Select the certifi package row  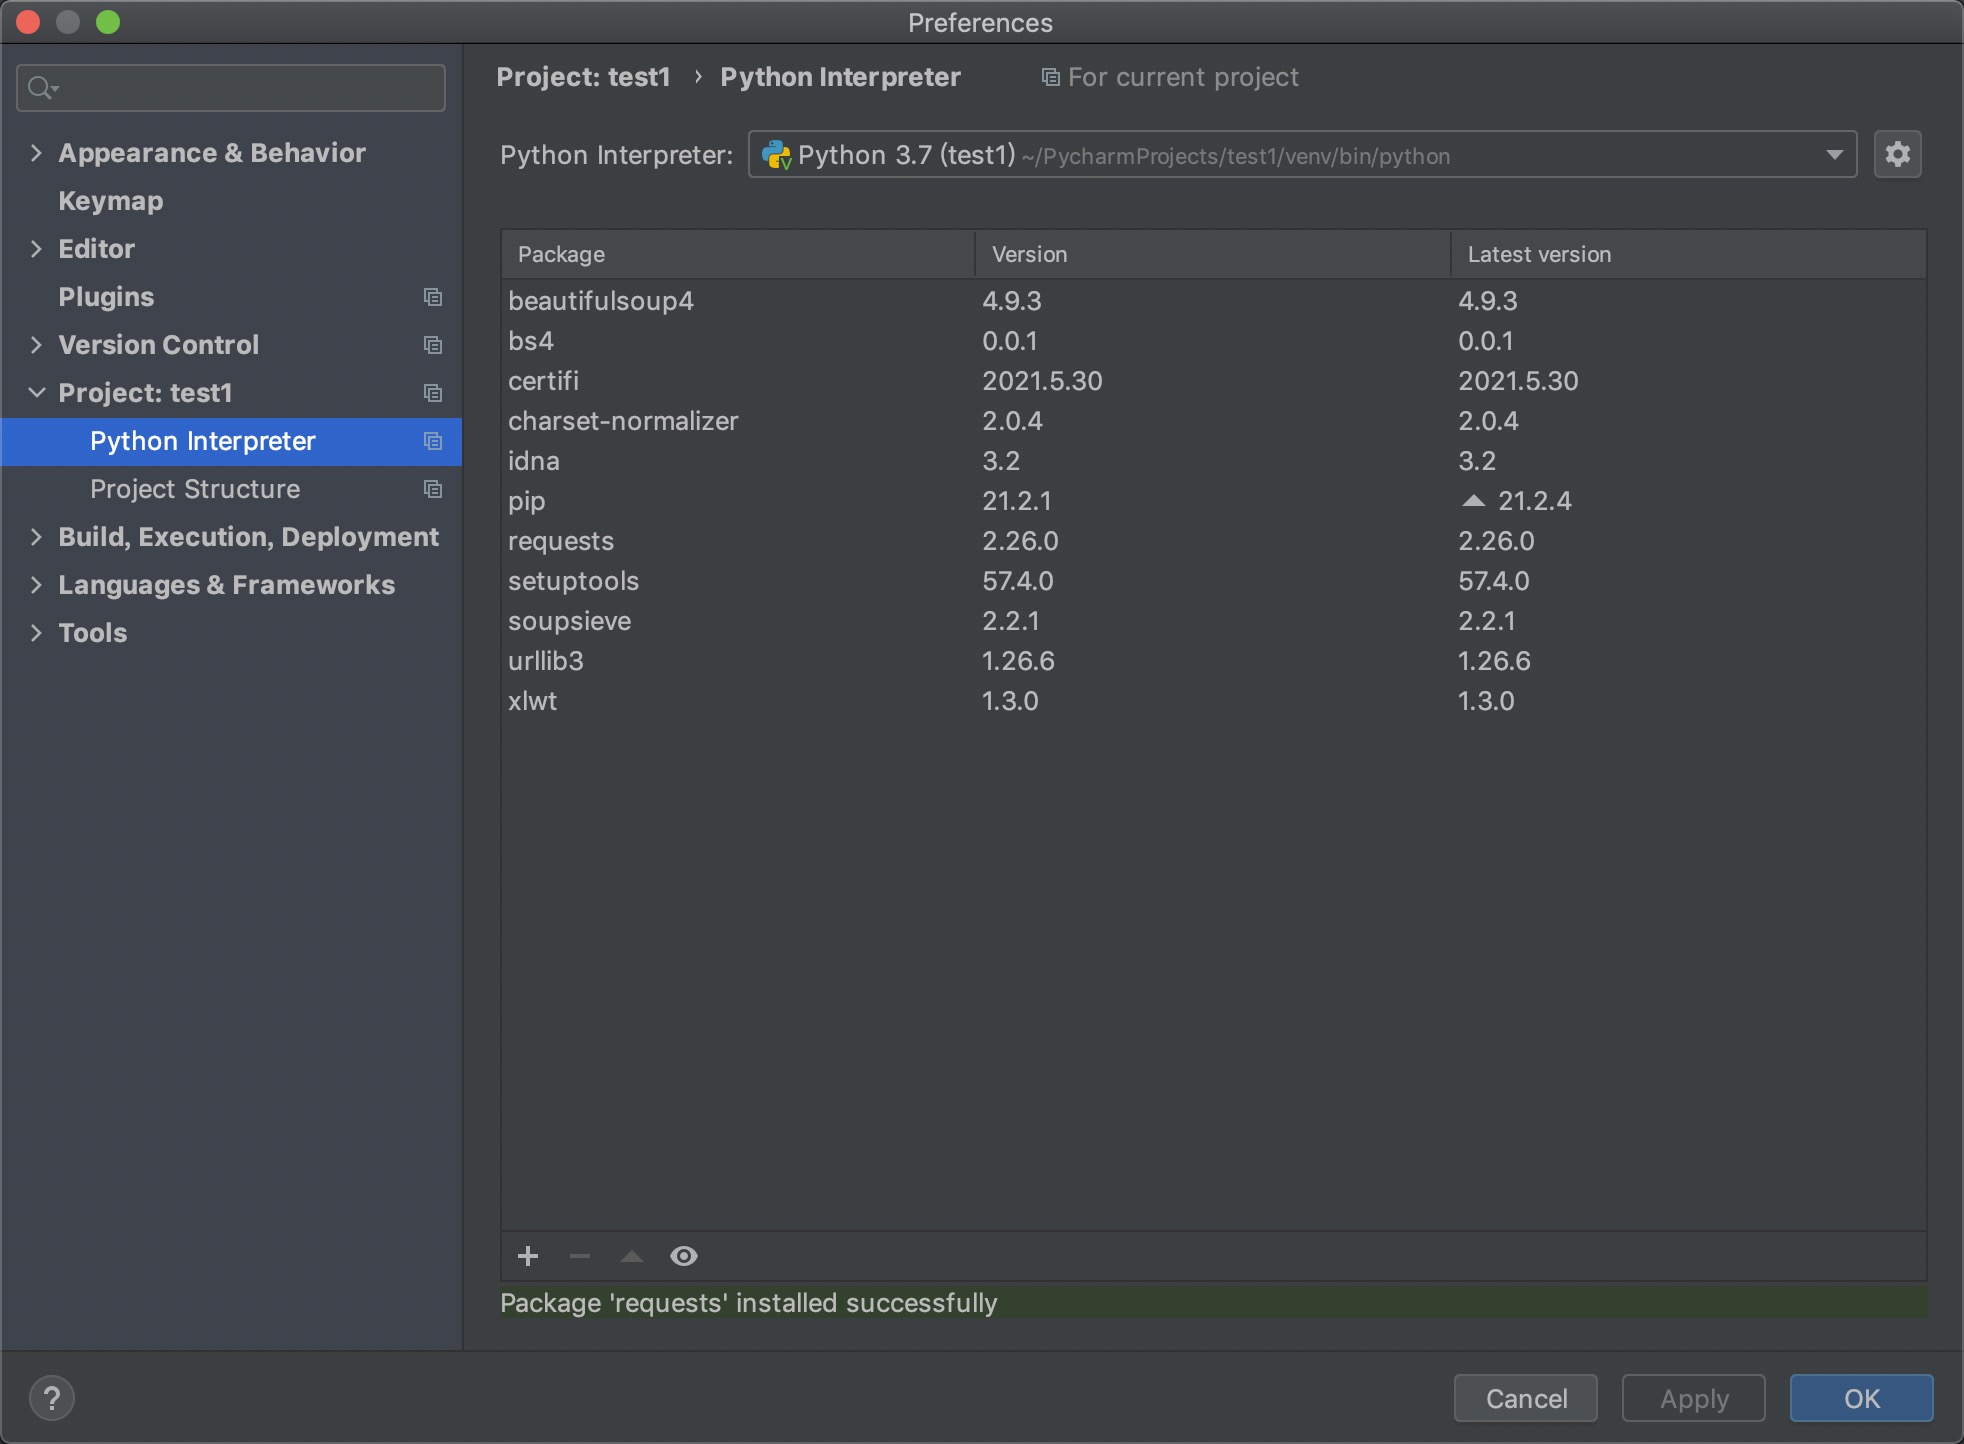[x=1214, y=381]
